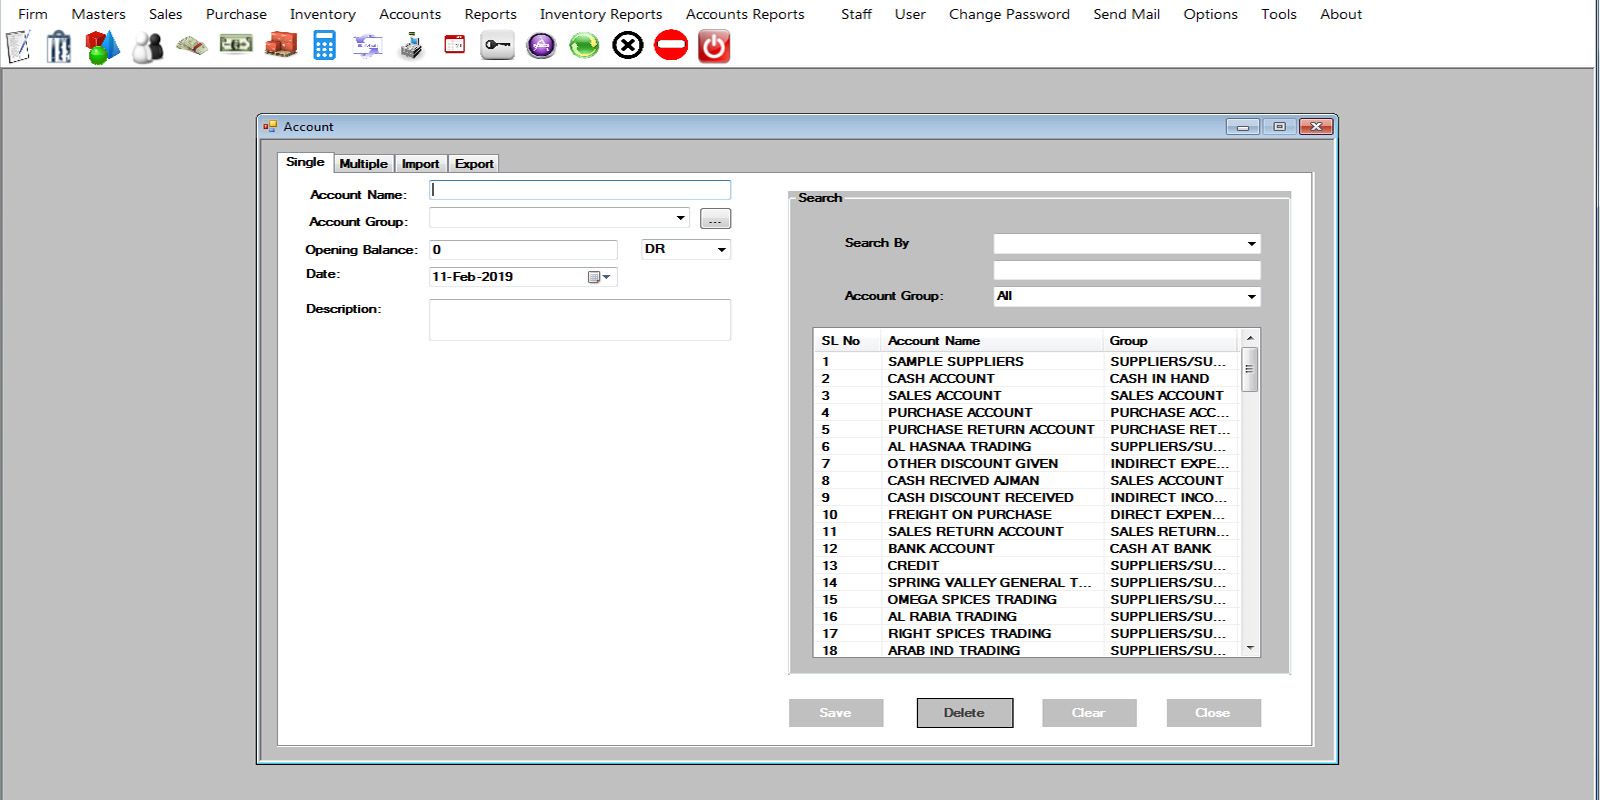Click the key icon in toolbar
This screenshot has width=1600, height=800.
(x=497, y=45)
